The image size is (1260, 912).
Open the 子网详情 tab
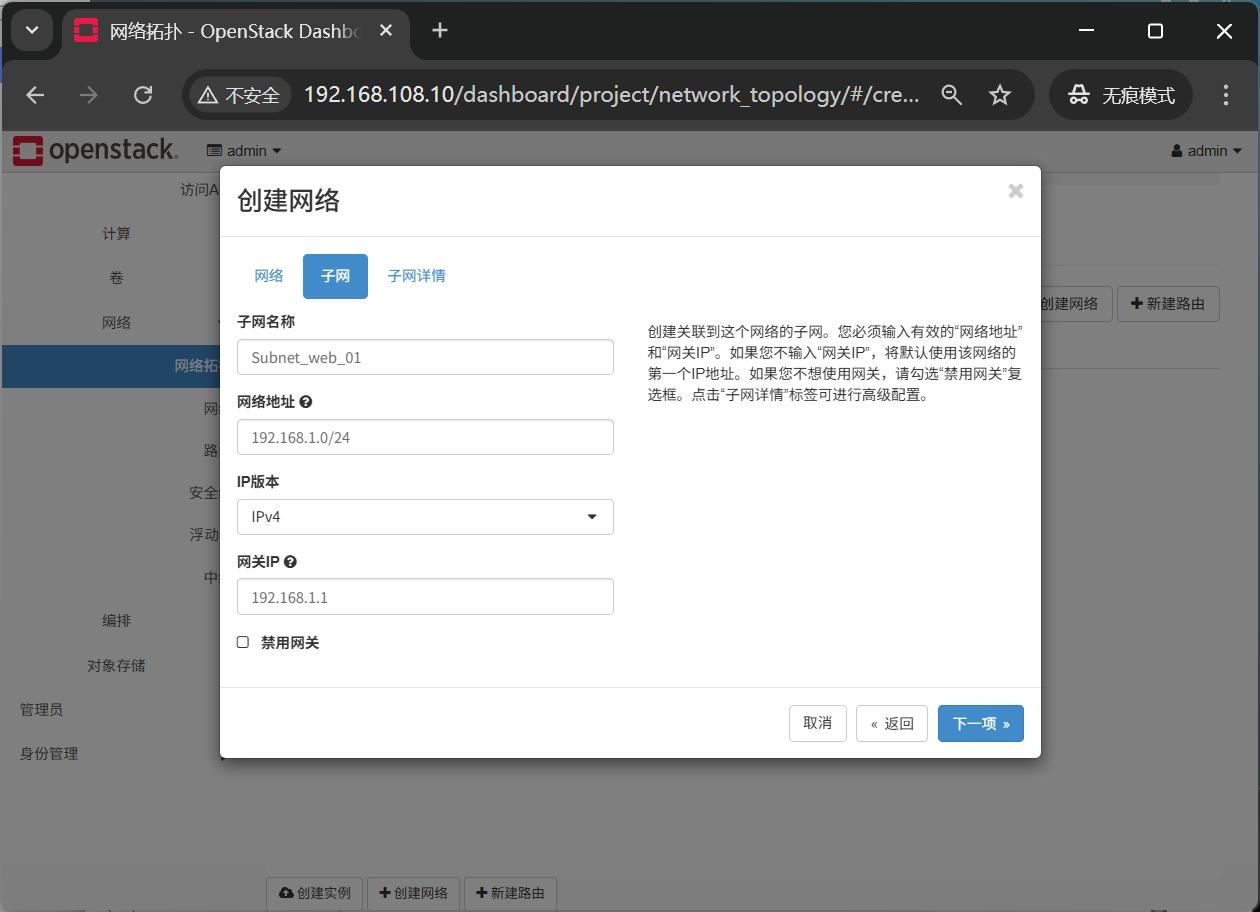(x=416, y=276)
